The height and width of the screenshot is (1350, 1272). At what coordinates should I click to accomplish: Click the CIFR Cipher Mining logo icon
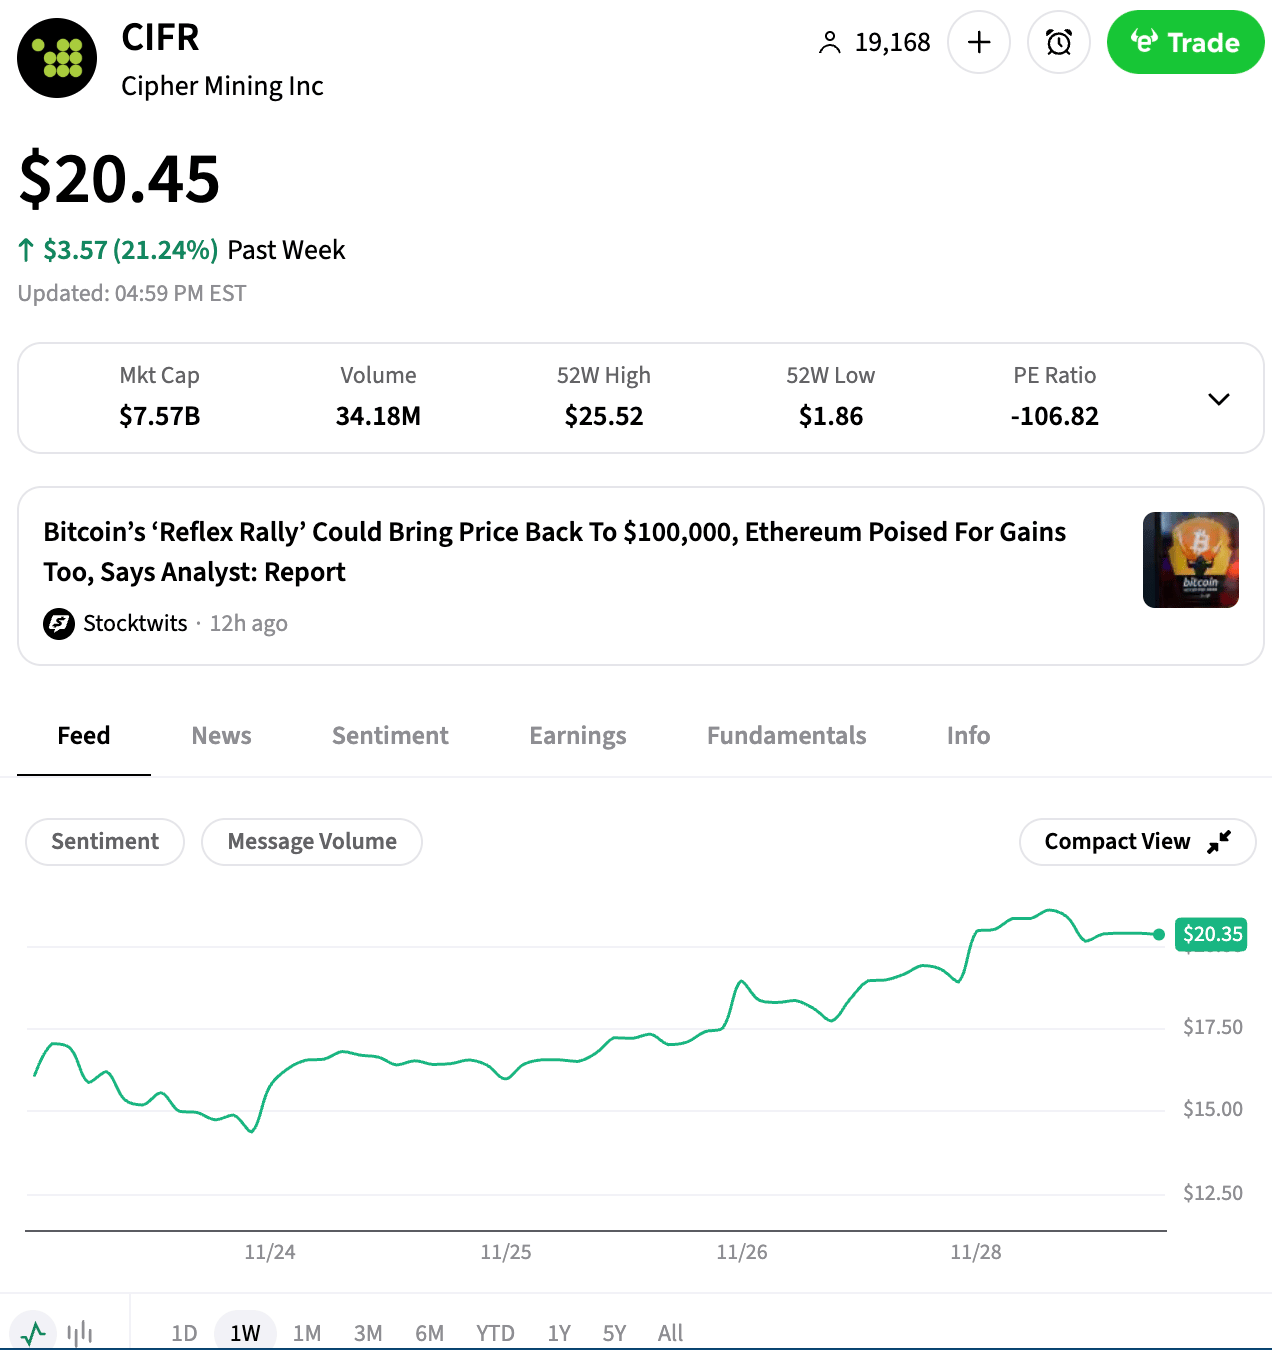[x=57, y=58]
